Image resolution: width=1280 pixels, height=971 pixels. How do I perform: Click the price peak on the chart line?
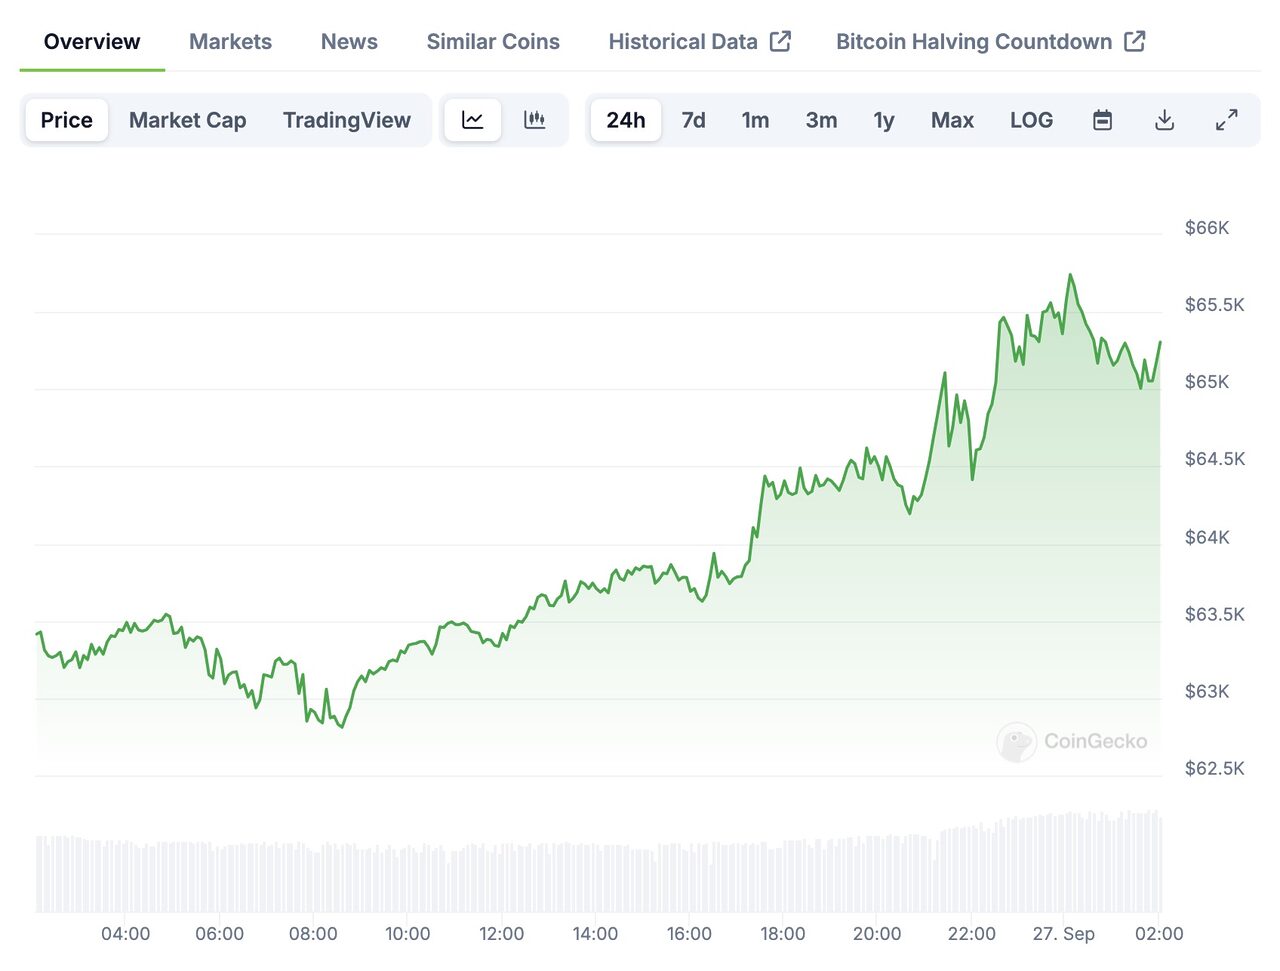coord(1070,275)
